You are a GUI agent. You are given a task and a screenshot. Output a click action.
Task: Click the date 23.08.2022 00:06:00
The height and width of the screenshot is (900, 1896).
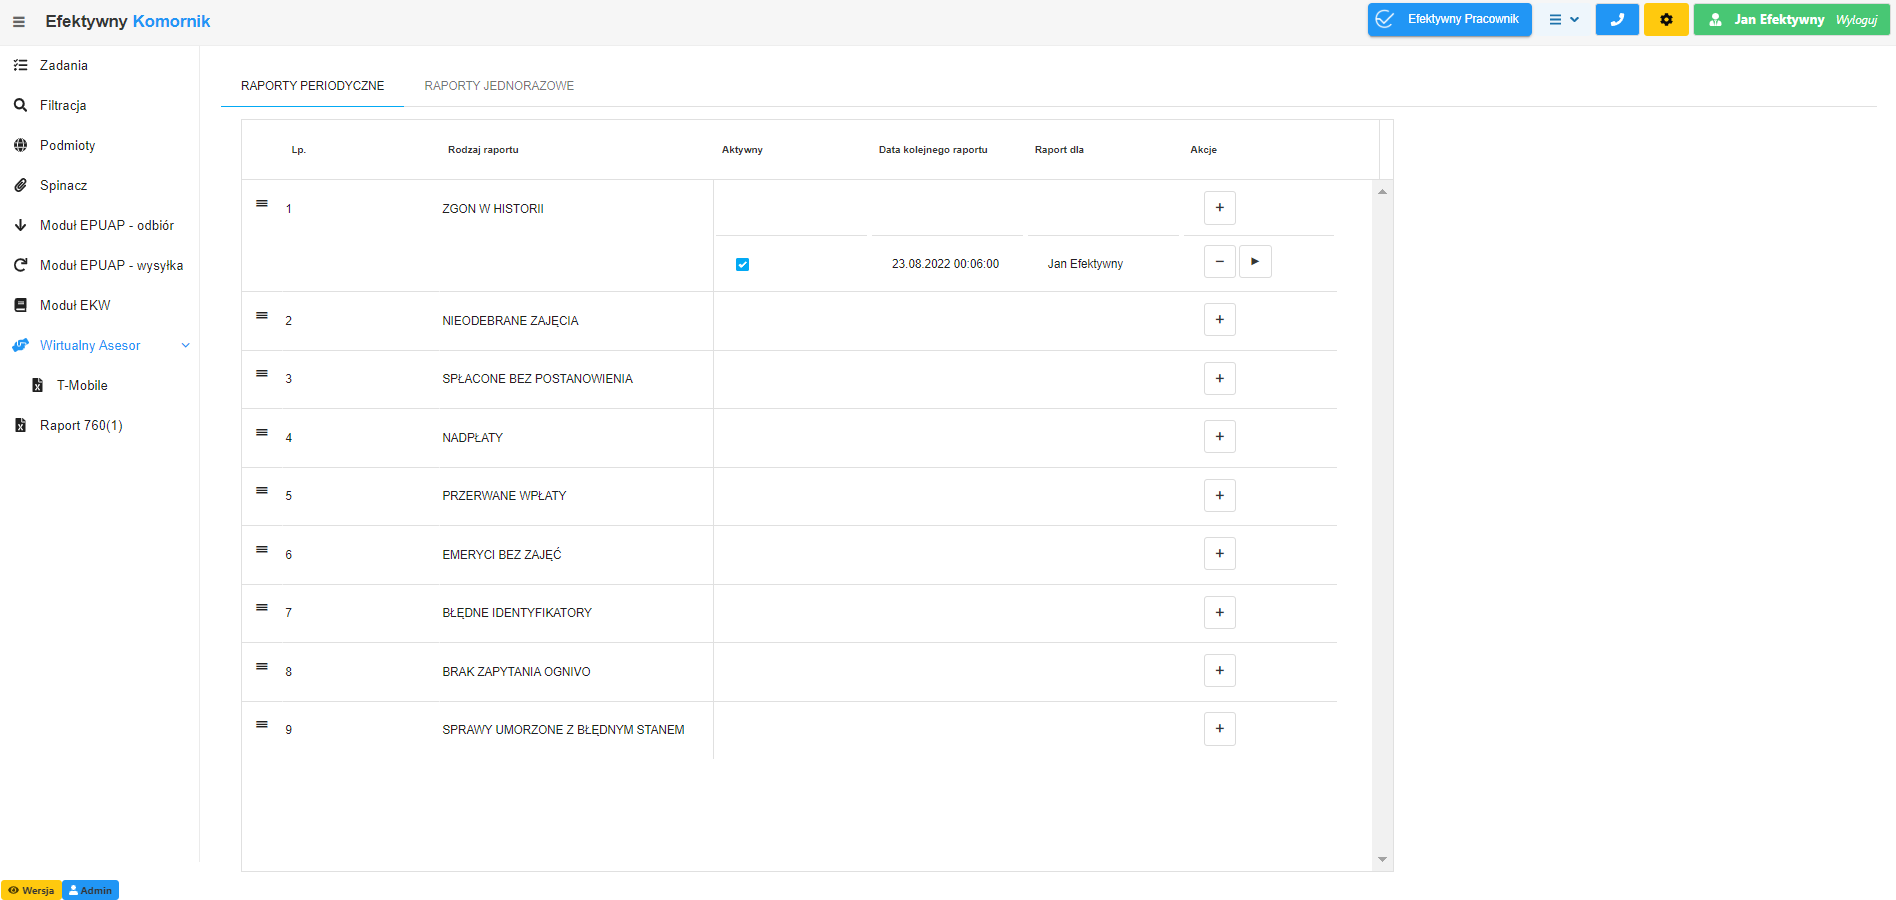point(945,264)
